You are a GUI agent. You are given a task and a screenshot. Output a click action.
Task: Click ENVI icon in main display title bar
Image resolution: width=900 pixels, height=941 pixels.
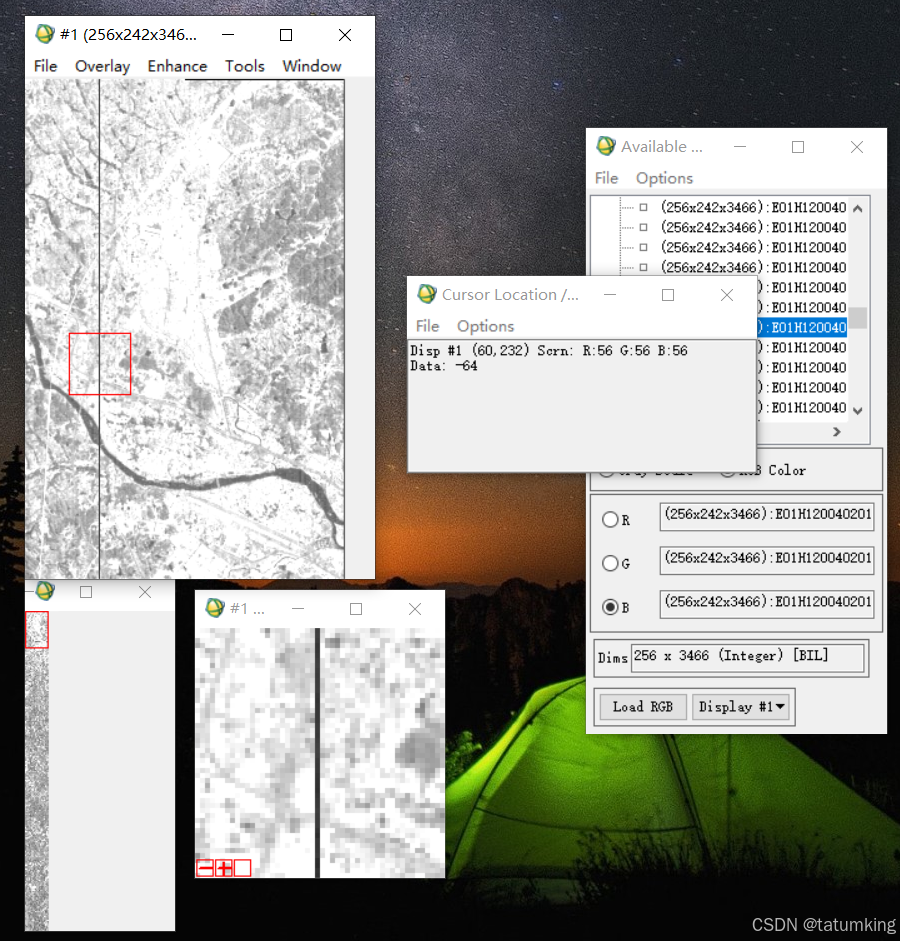45,34
